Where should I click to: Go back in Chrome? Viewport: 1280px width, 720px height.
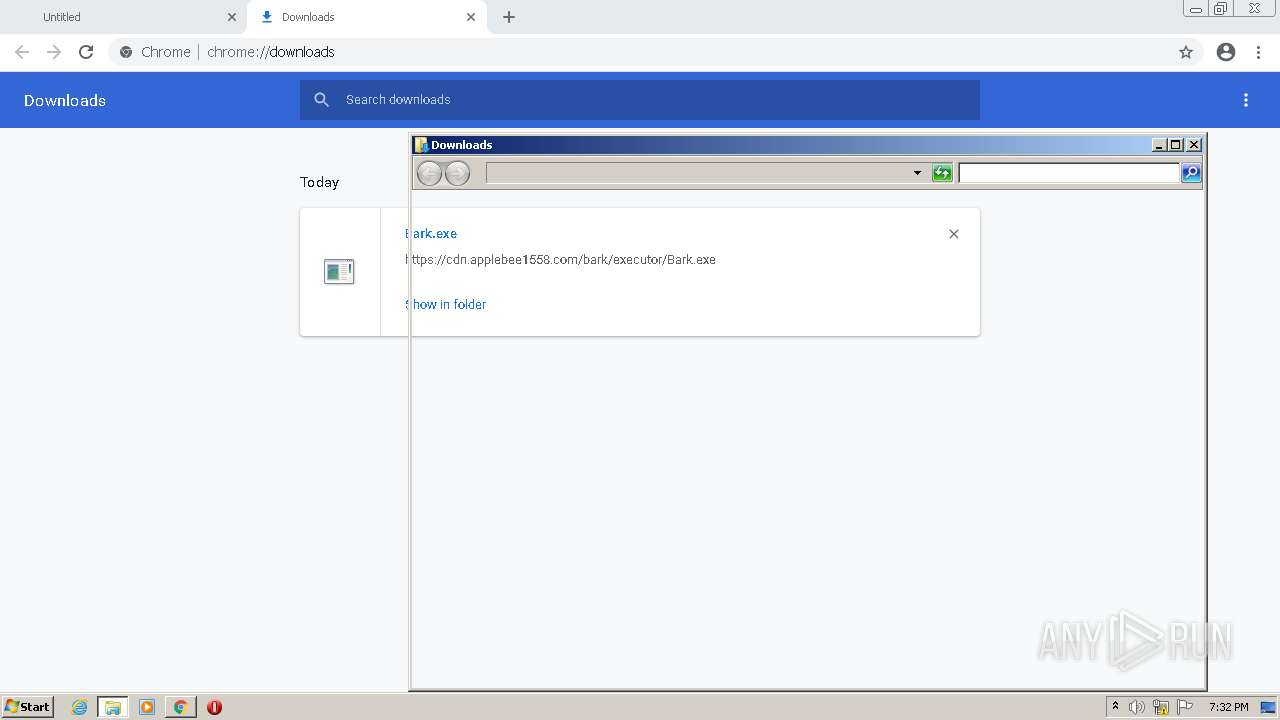point(22,52)
